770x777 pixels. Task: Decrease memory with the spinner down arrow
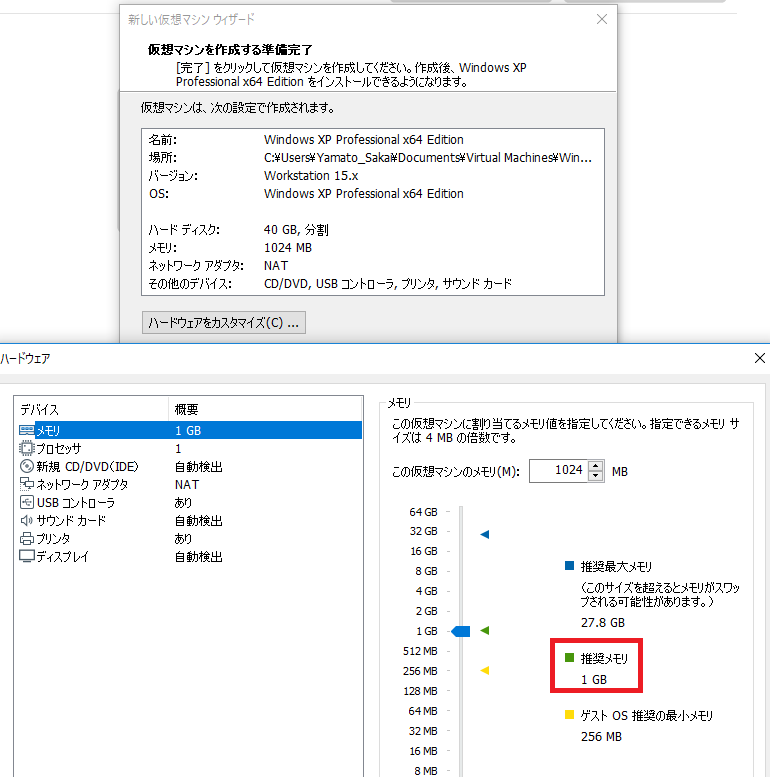coord(596,476)
